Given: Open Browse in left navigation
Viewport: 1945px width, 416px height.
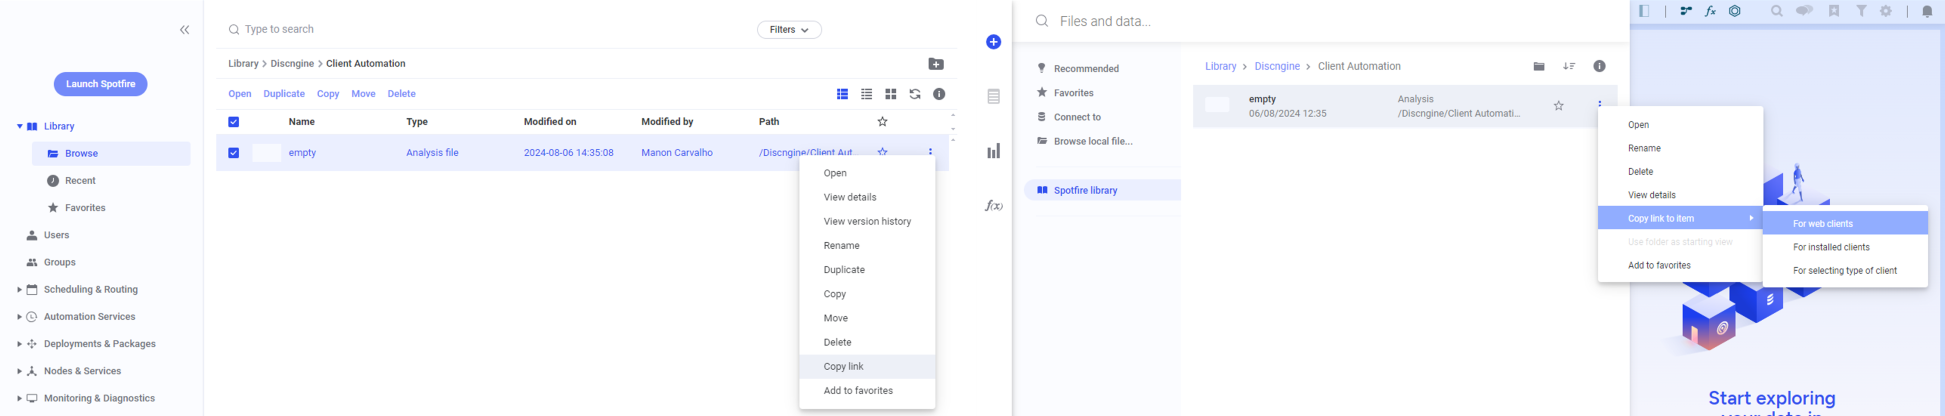Looking at the screenshot, I should 111,154.
